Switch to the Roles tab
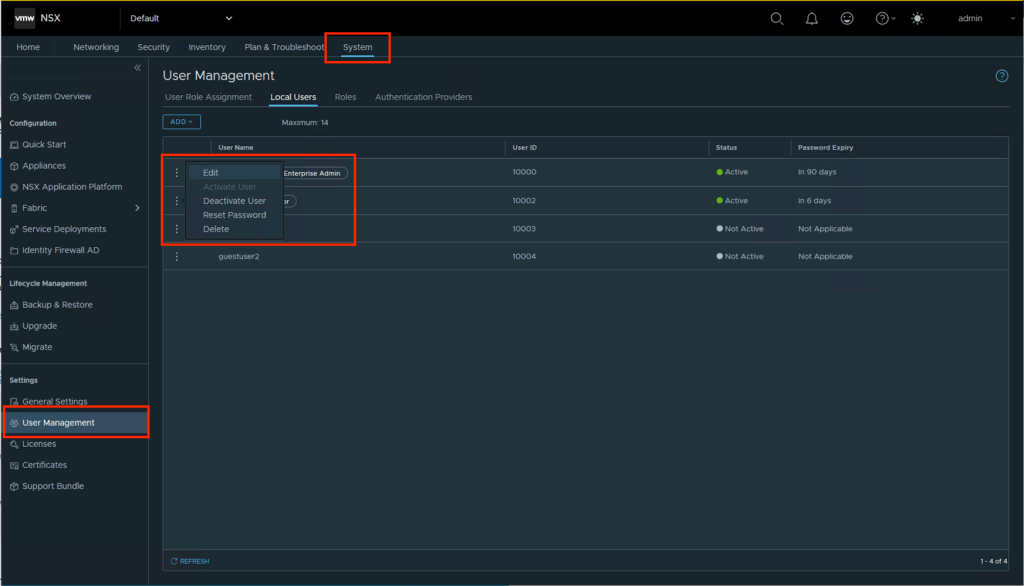Viewport: 1024px width, 586px height. pyautogui.click(x=345, y=97)
